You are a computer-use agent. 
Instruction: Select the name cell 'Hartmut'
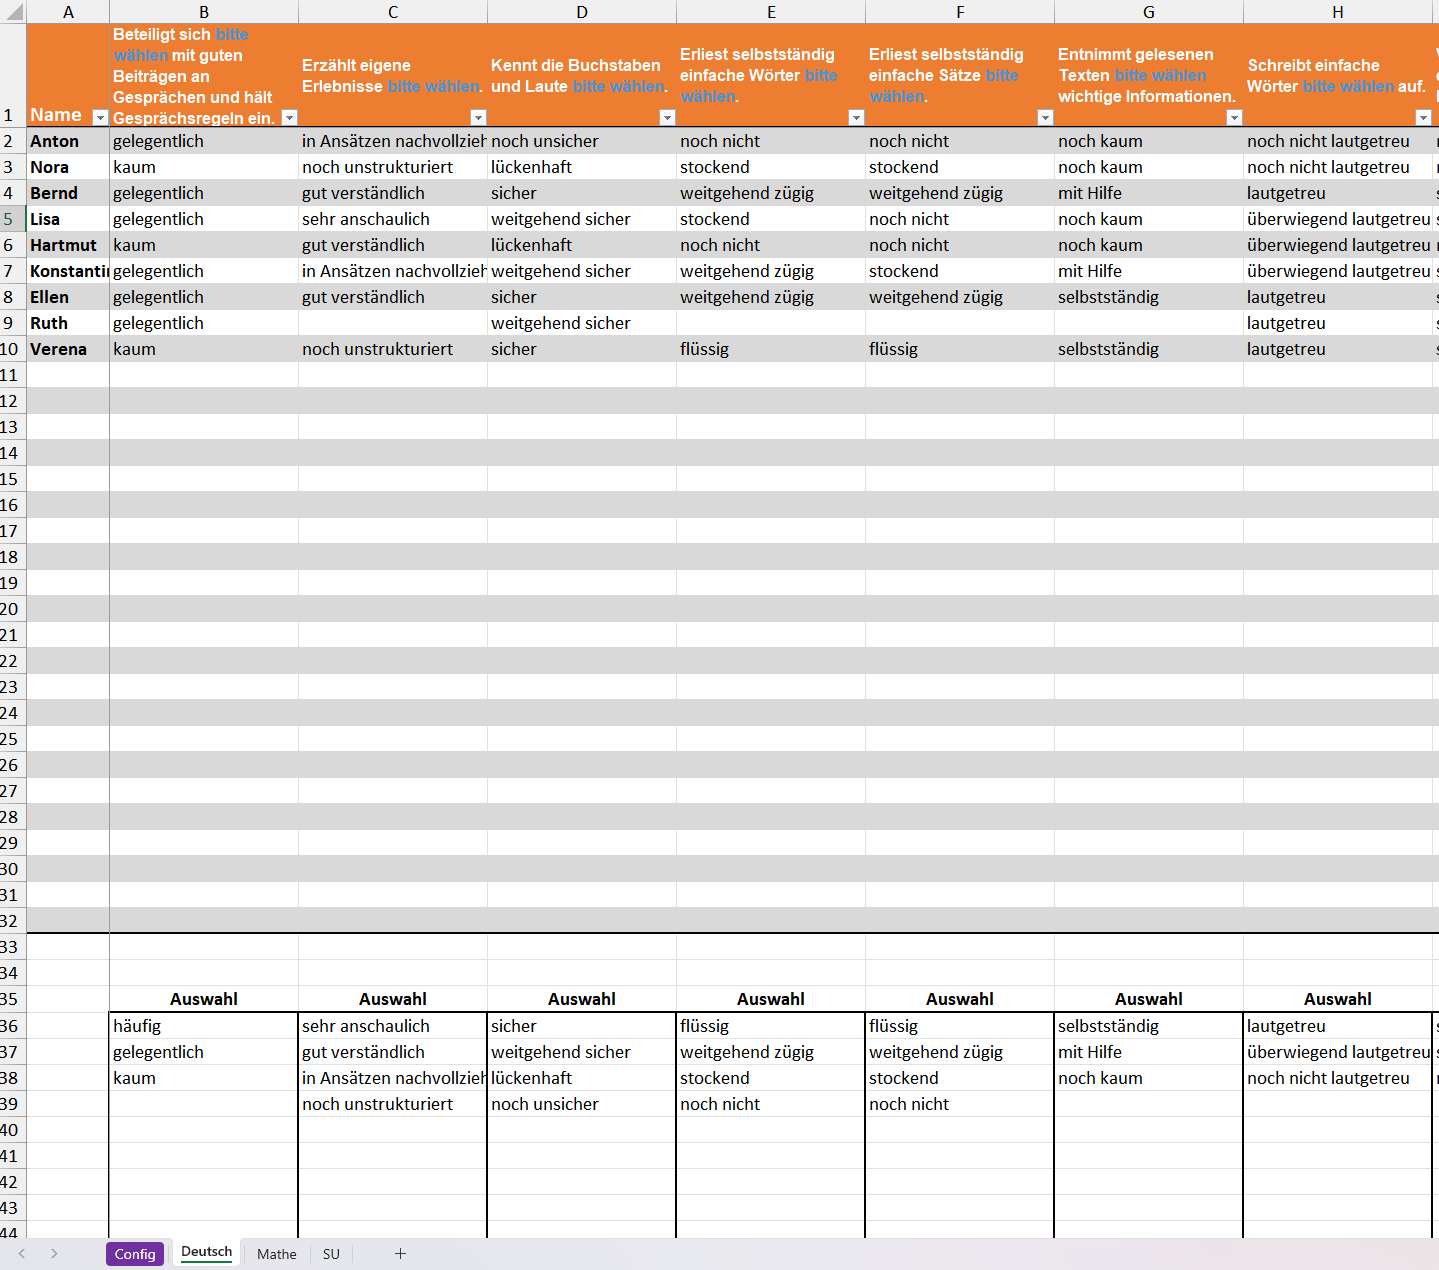point(68,245)
